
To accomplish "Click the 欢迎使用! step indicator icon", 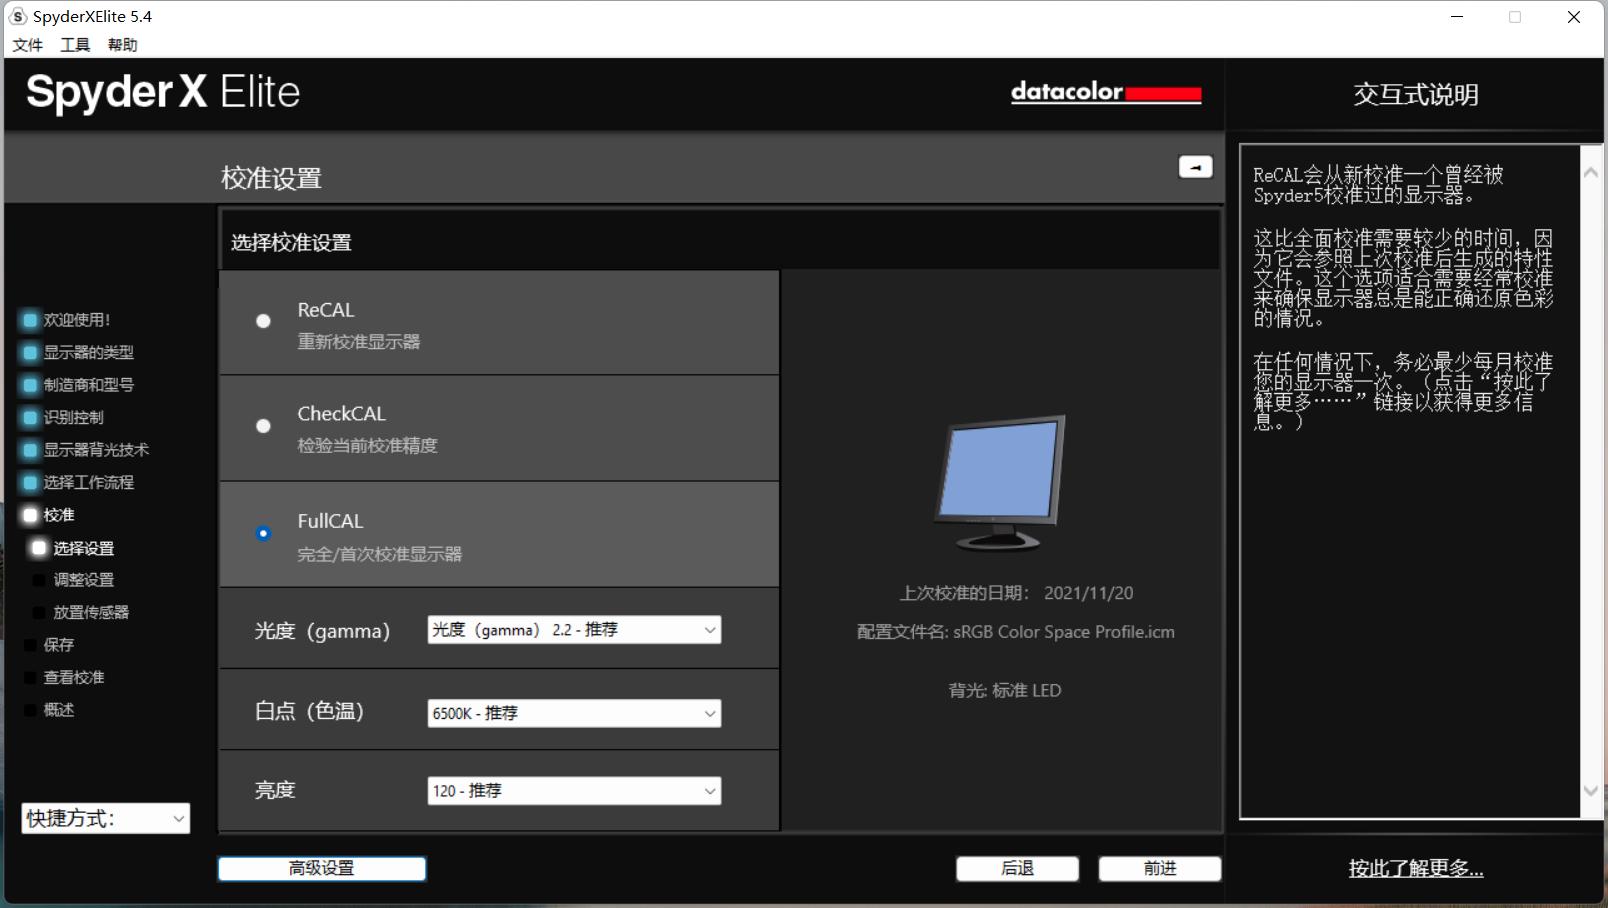I will 30,320.
